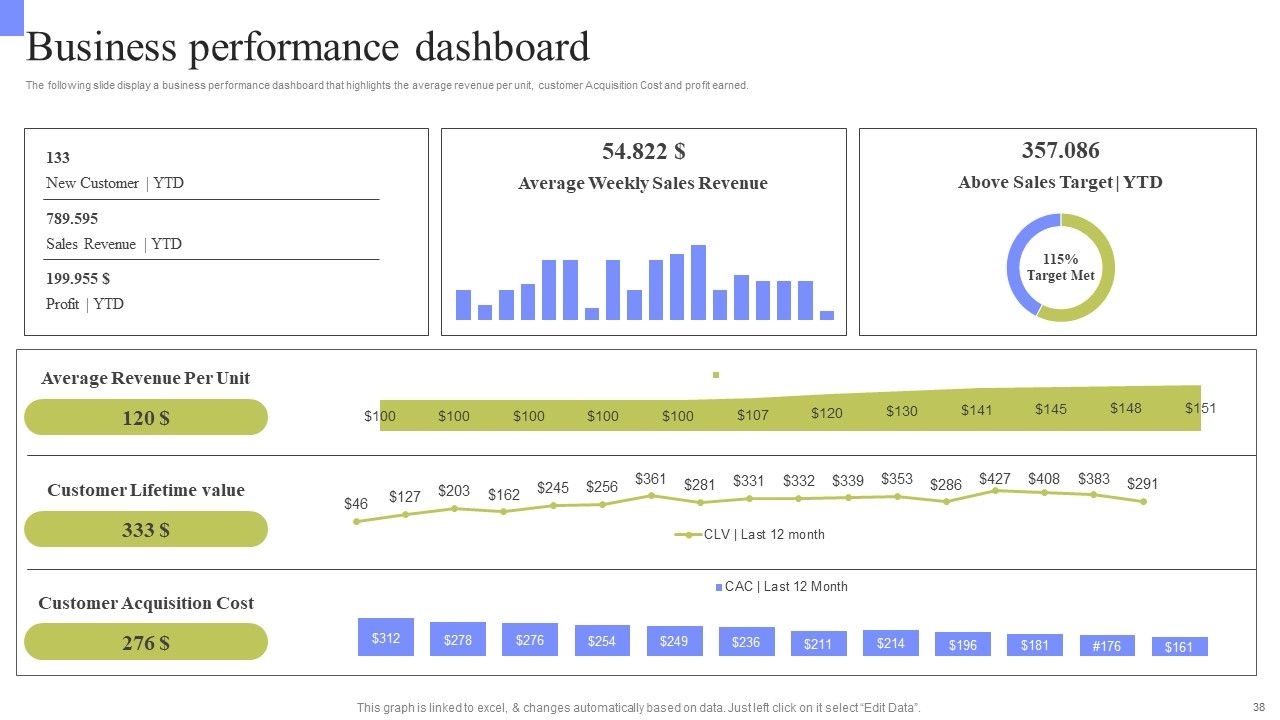Select the $151 revenue per unit label
Screen dimensions: 1280x720
click(x=1200, y=408)
